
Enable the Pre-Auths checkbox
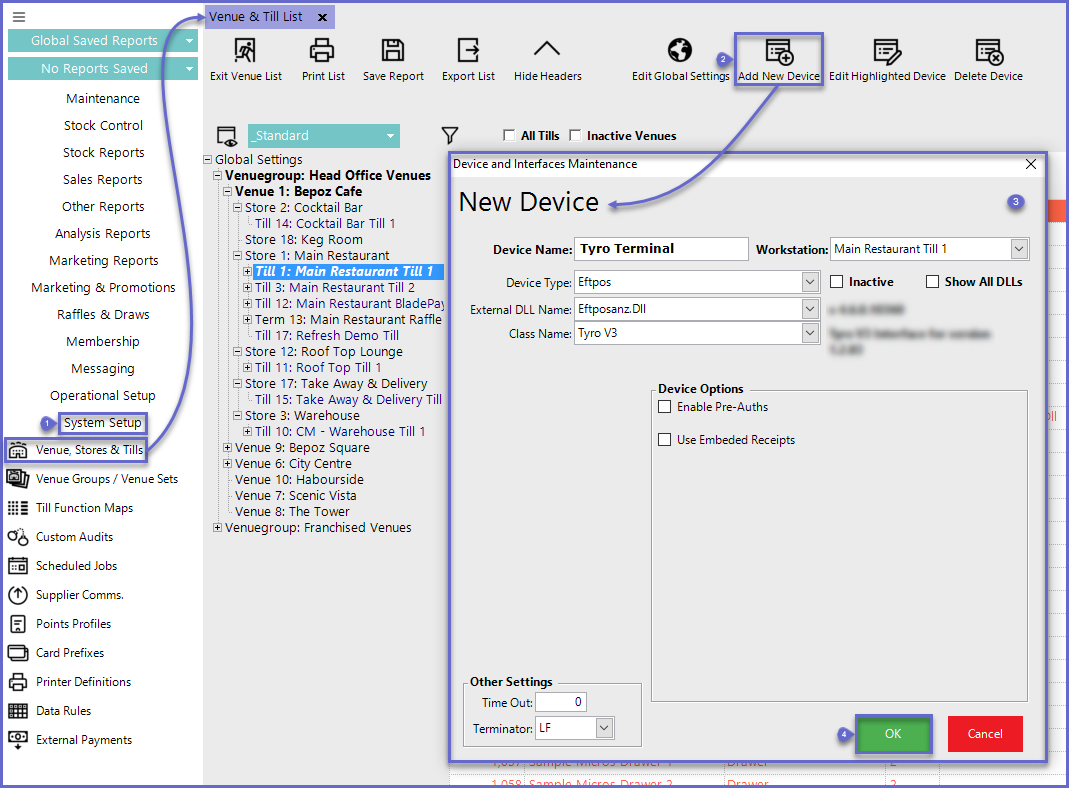tap(665, 407)
